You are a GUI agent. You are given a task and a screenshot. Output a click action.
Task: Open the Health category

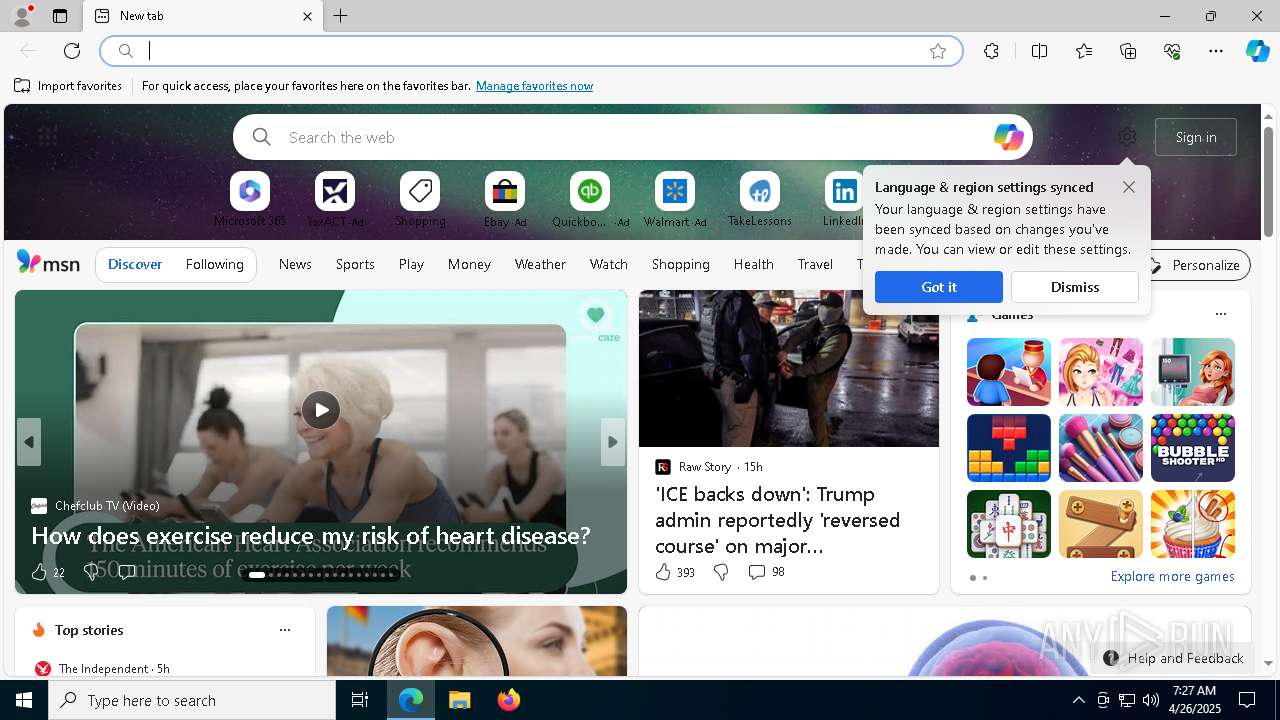tap(753, 265)
